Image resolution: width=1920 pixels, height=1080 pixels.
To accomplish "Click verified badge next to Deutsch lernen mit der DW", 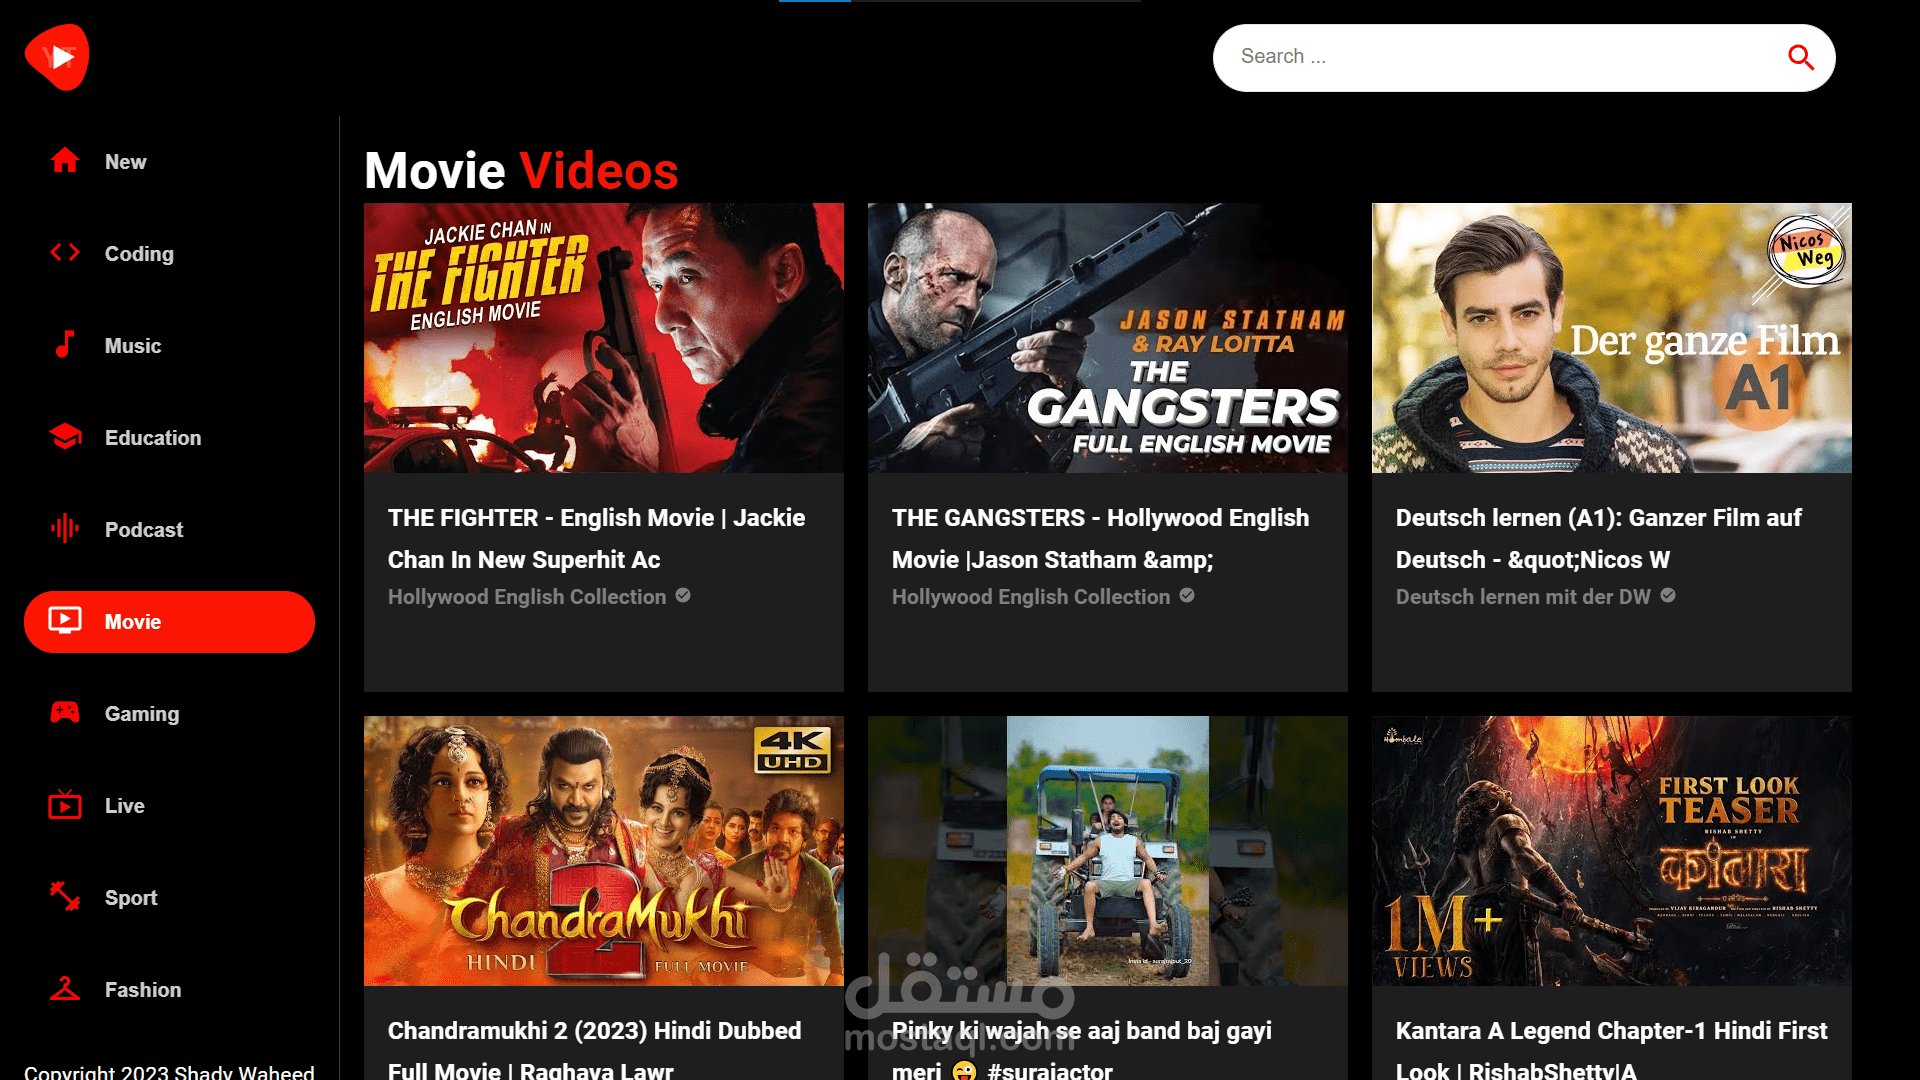I will coord(1668,595).
